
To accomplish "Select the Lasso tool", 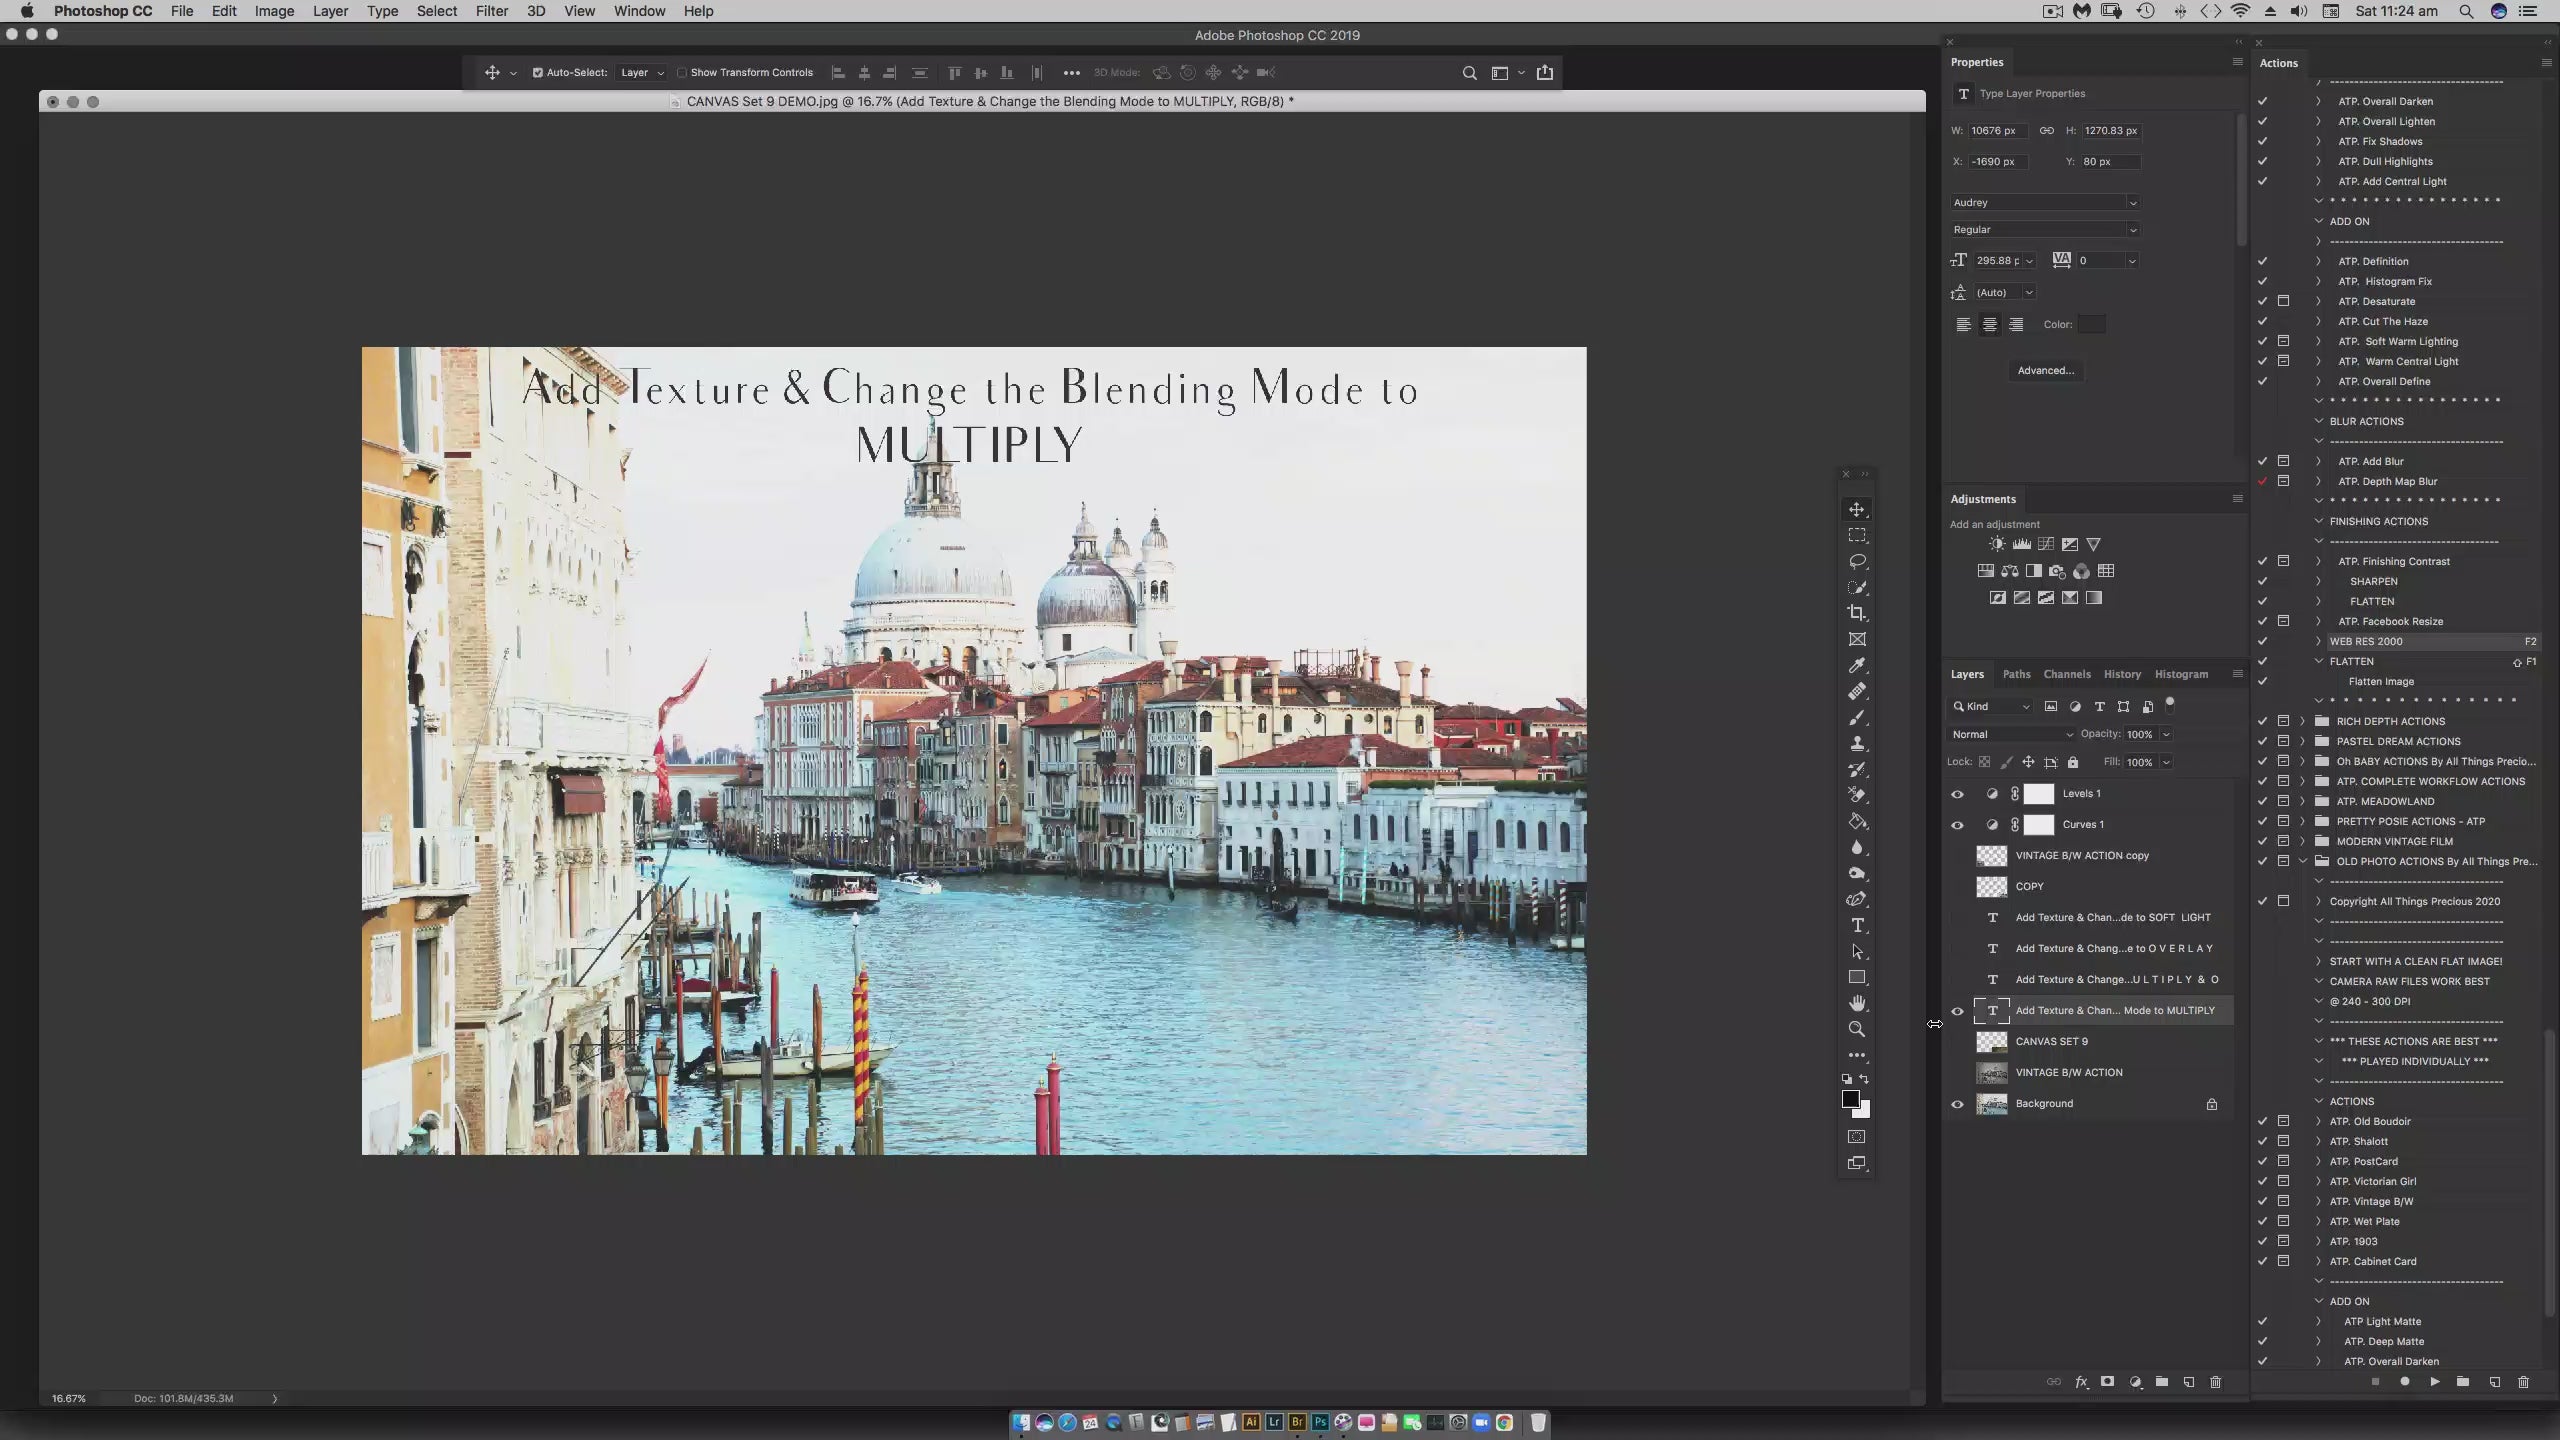I will (x=1857, y=561).
